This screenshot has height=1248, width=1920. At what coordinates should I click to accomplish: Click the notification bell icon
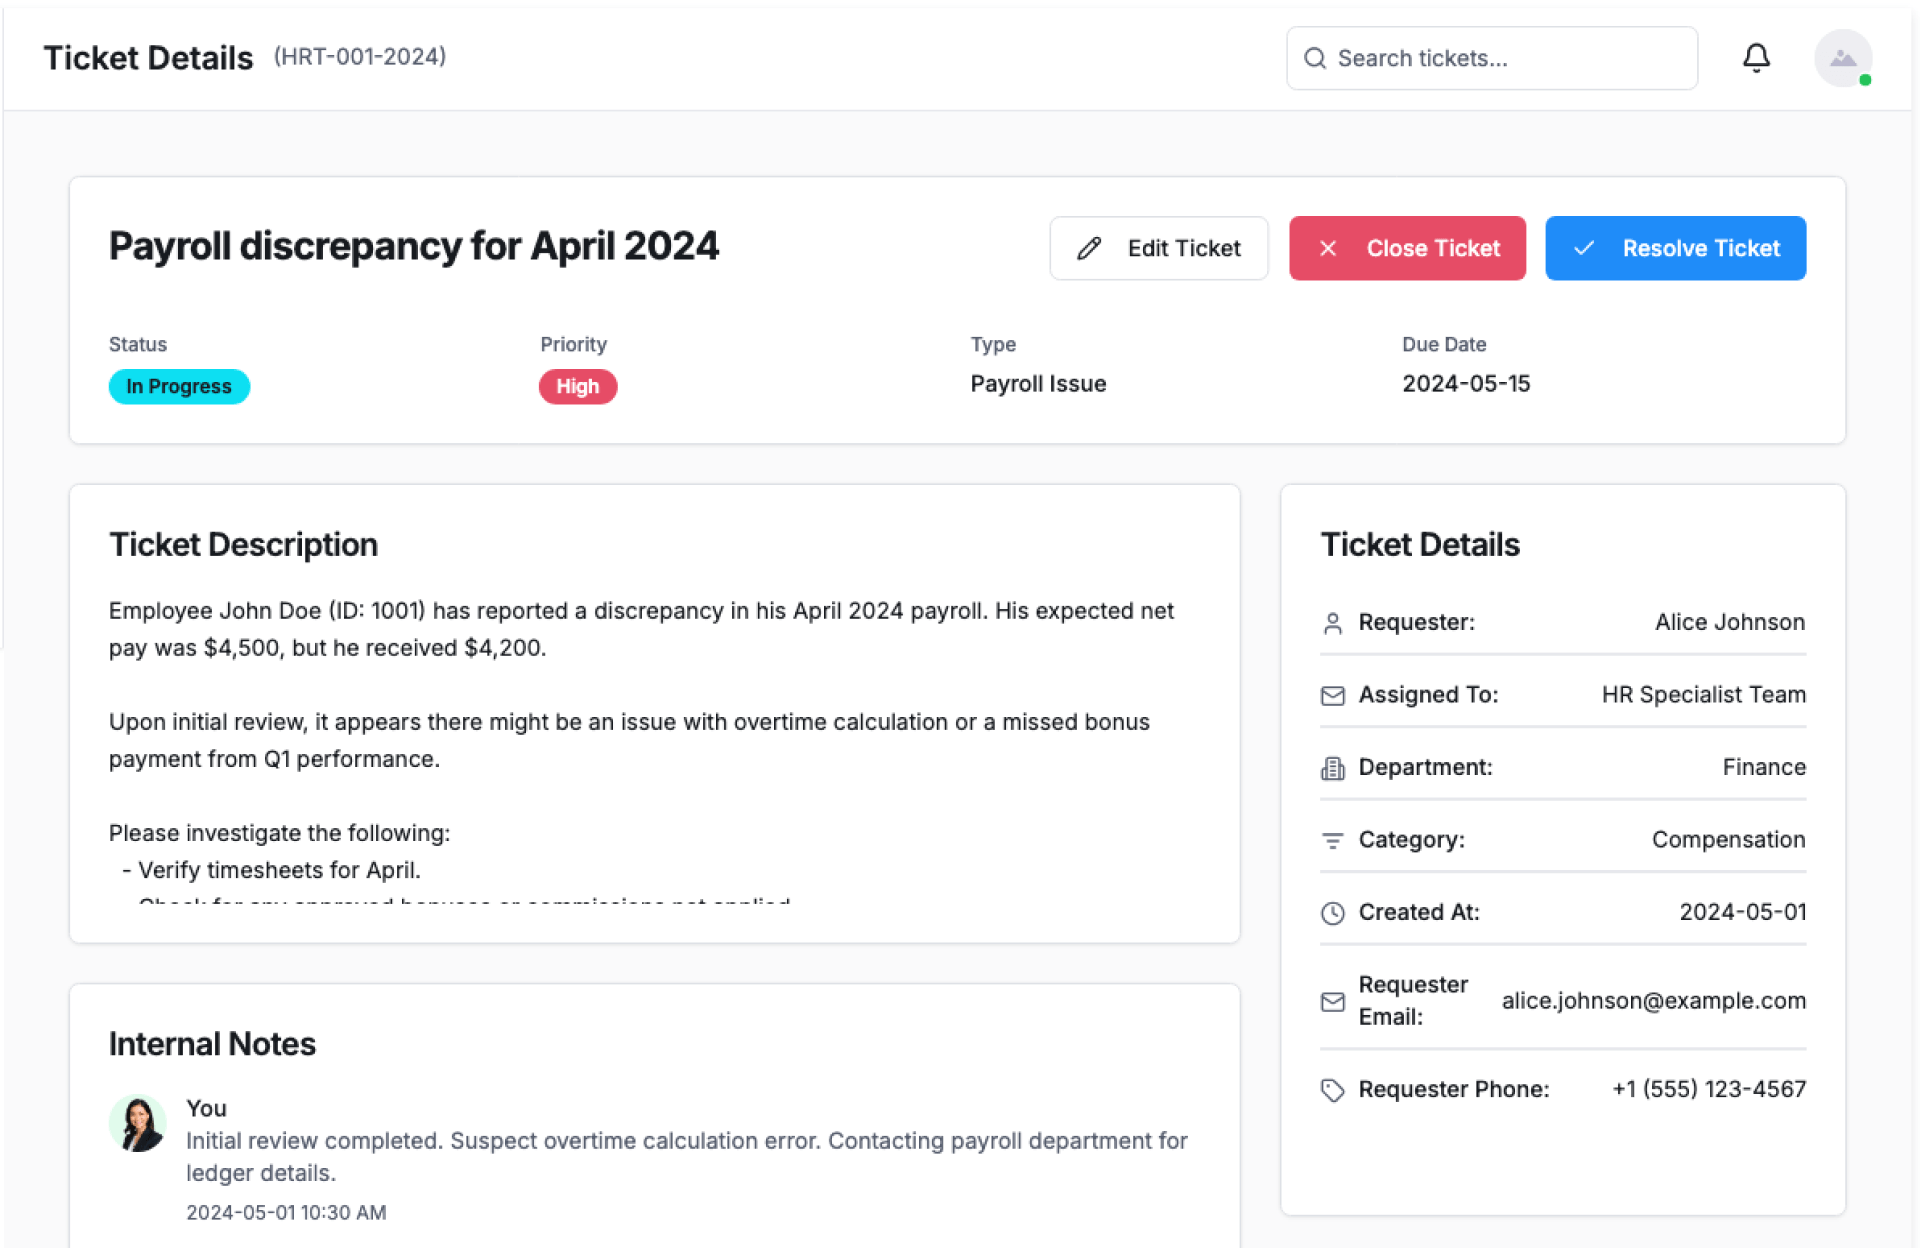click(1756, 58)
